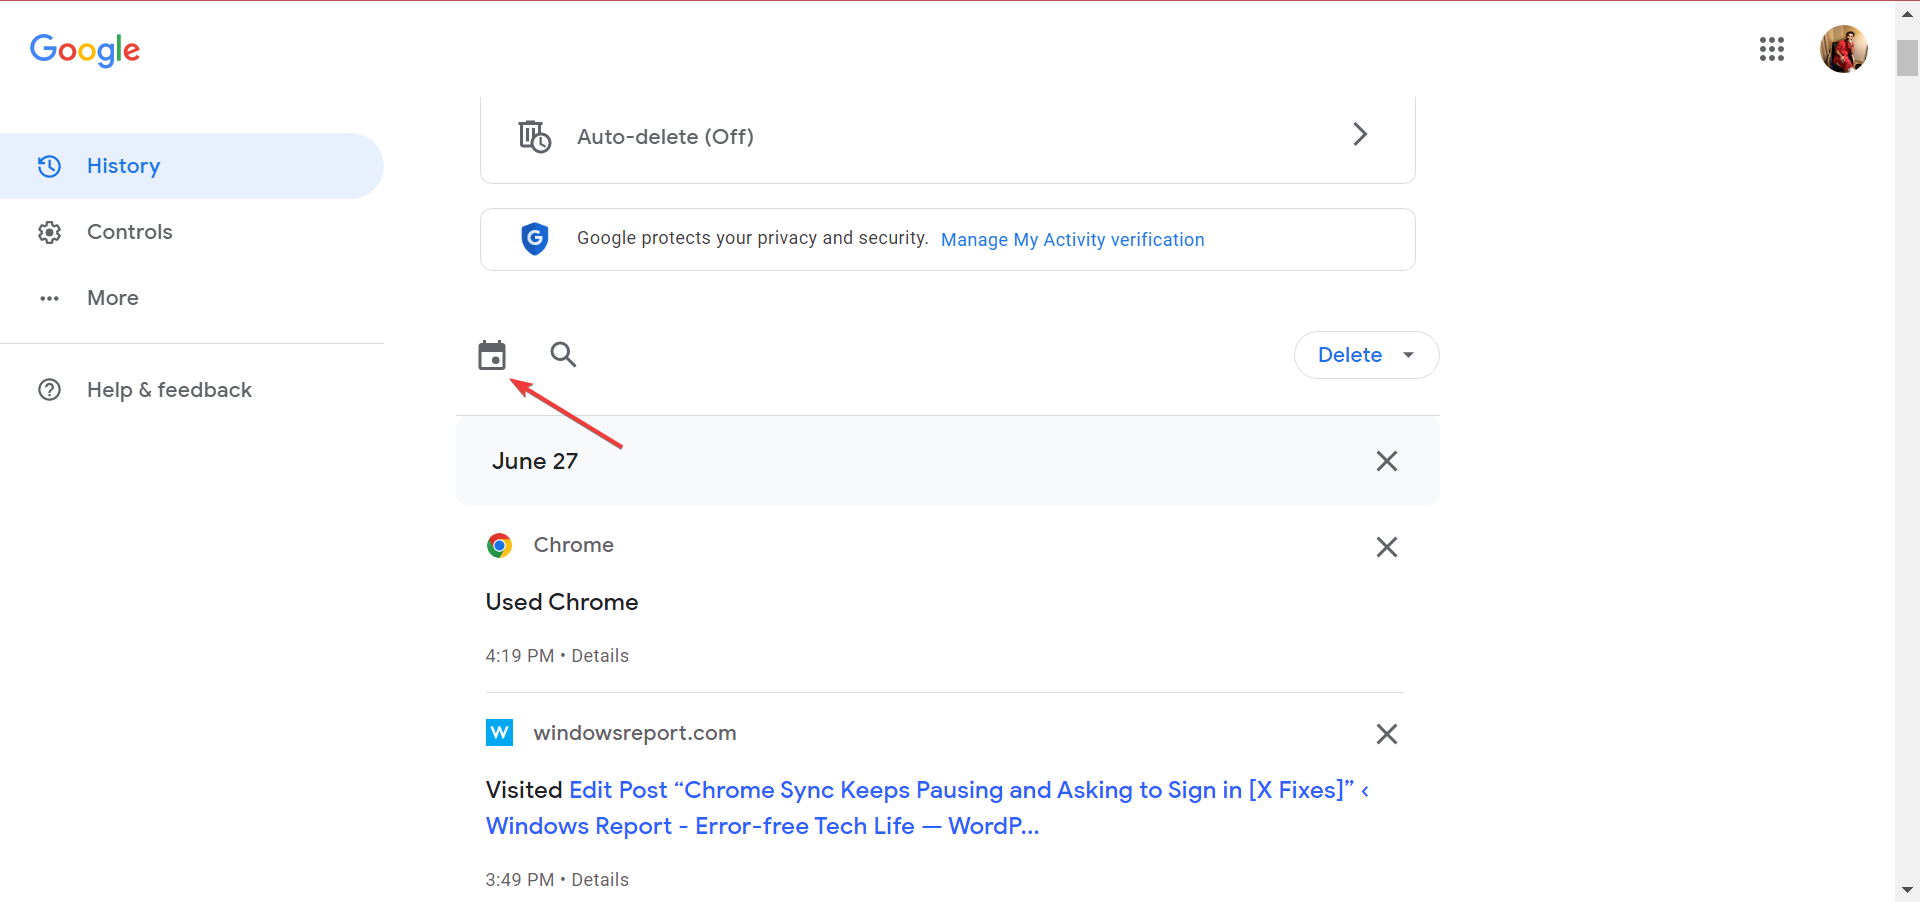
Task: Expand Auto-delete (Off) chevron arrow
Action: pos(1360,134)
